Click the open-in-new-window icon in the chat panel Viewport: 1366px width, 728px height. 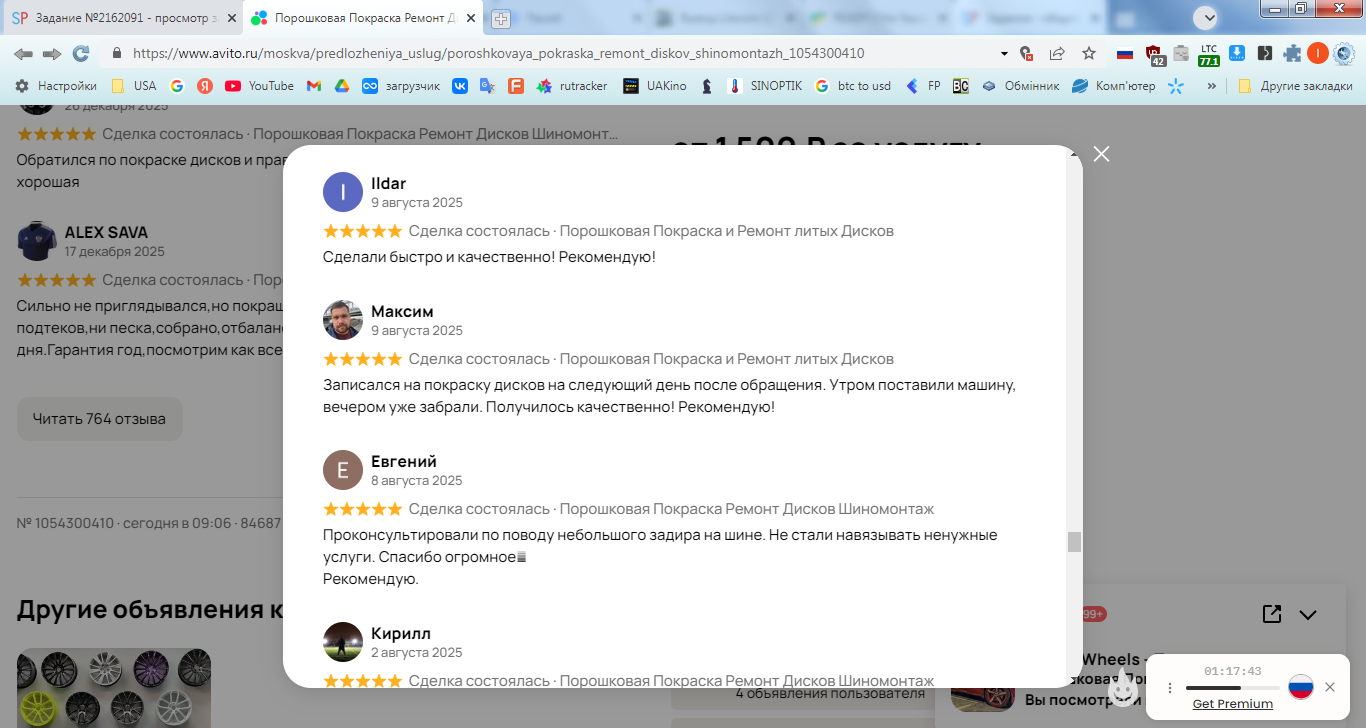[1272, 614]
